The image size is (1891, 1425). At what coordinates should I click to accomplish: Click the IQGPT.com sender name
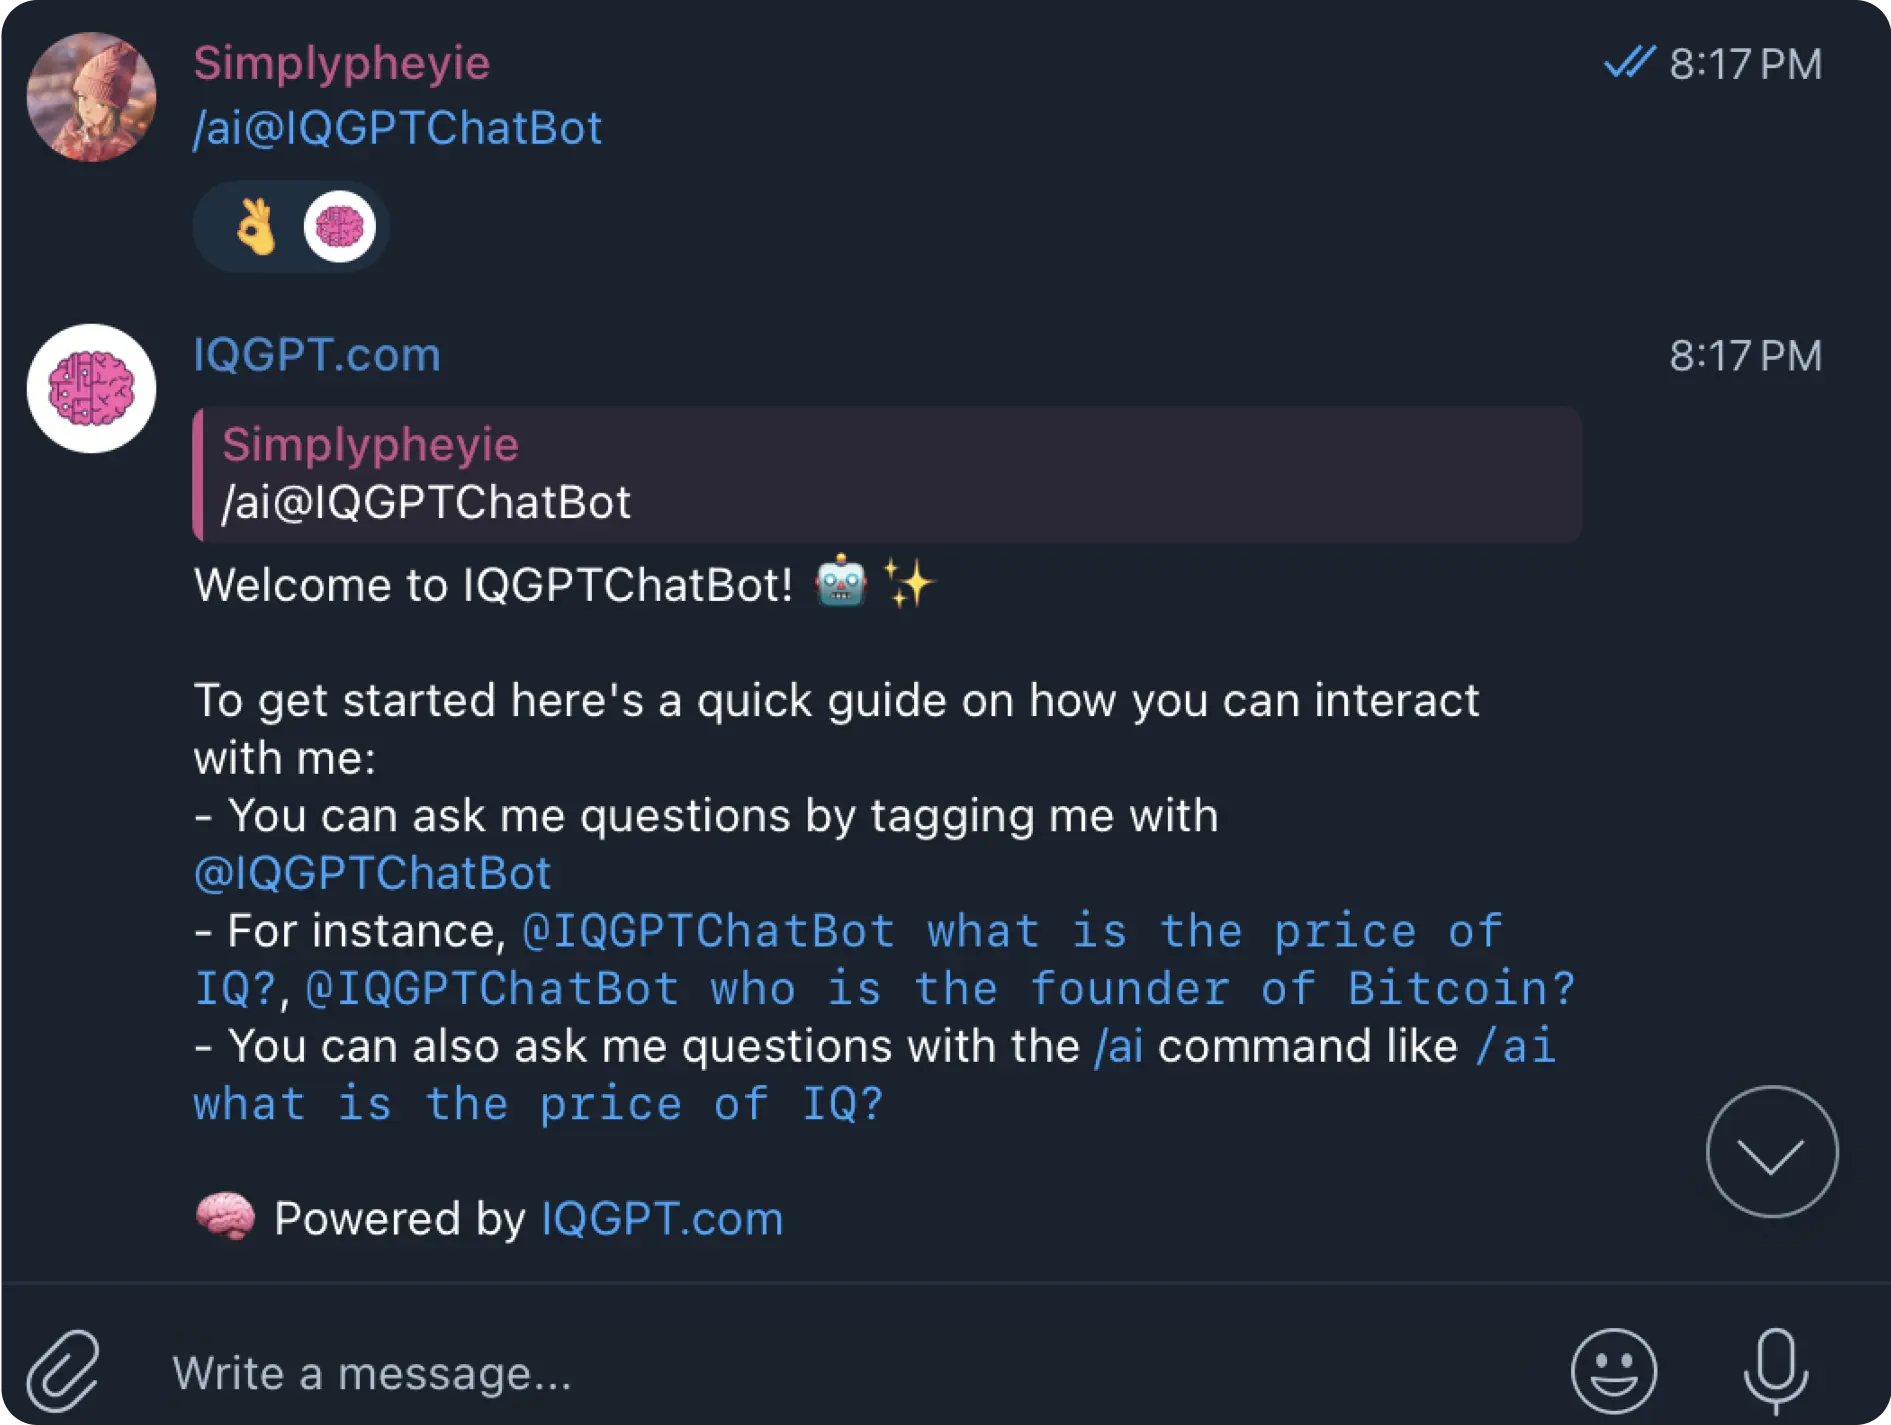pyautogui.click(x=316, y=355)
